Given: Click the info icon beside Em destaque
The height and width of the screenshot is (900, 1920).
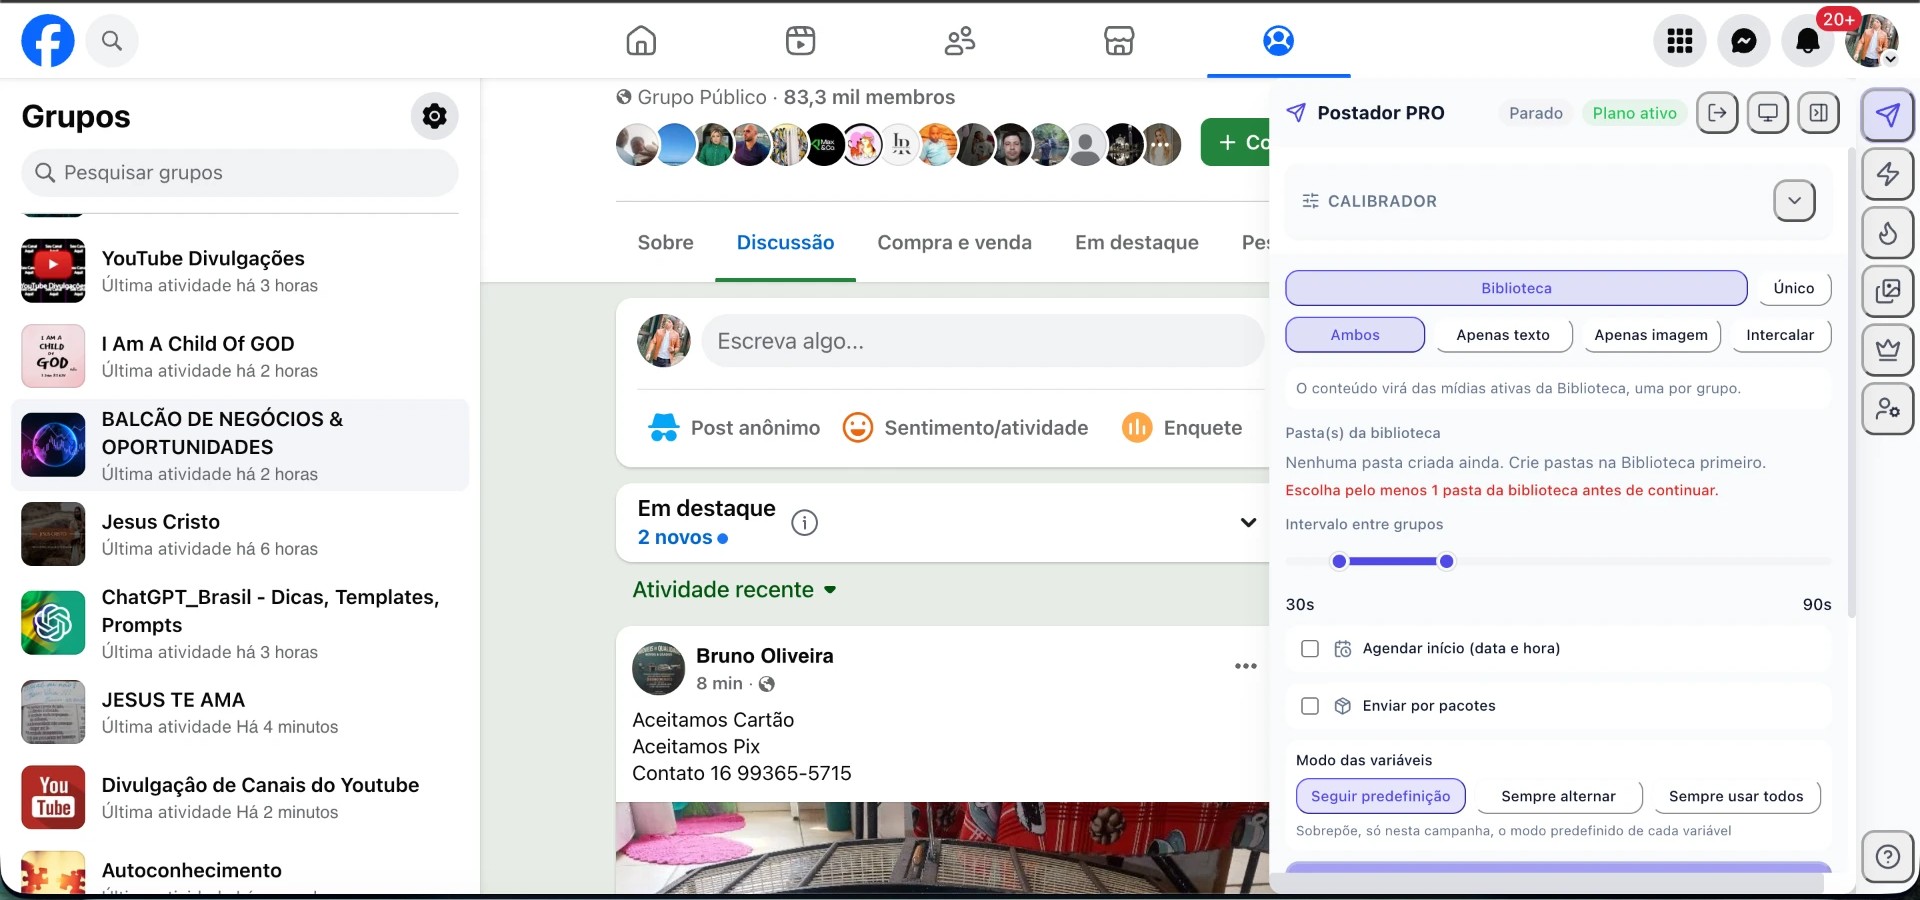Looking at the screenshot, I should [x=804, y=523].
